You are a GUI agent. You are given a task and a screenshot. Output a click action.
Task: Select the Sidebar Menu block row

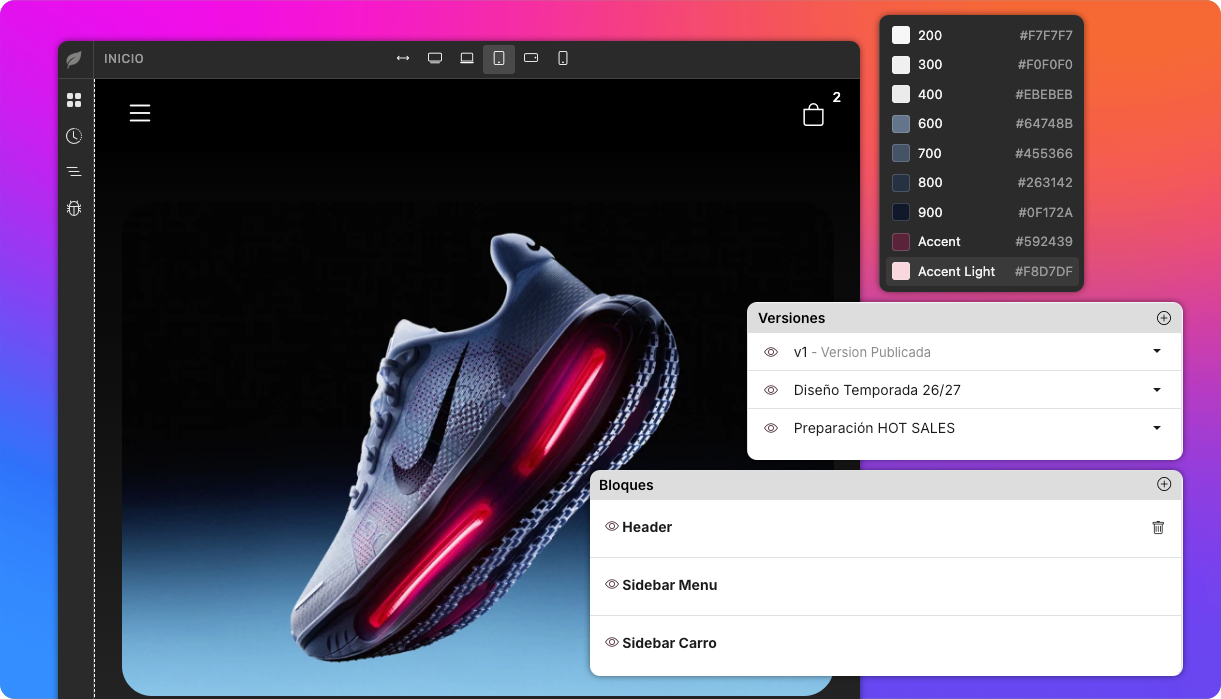coord(886,586)
